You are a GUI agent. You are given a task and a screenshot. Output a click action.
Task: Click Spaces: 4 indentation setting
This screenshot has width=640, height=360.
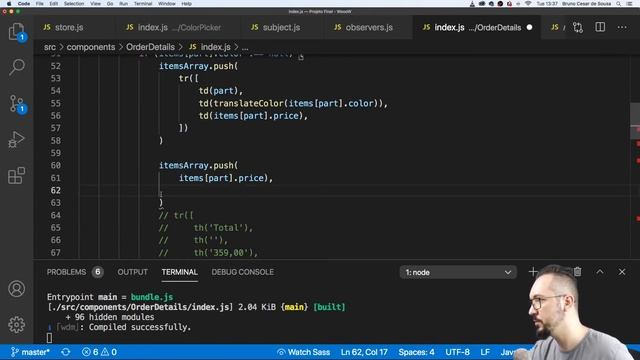416,352
